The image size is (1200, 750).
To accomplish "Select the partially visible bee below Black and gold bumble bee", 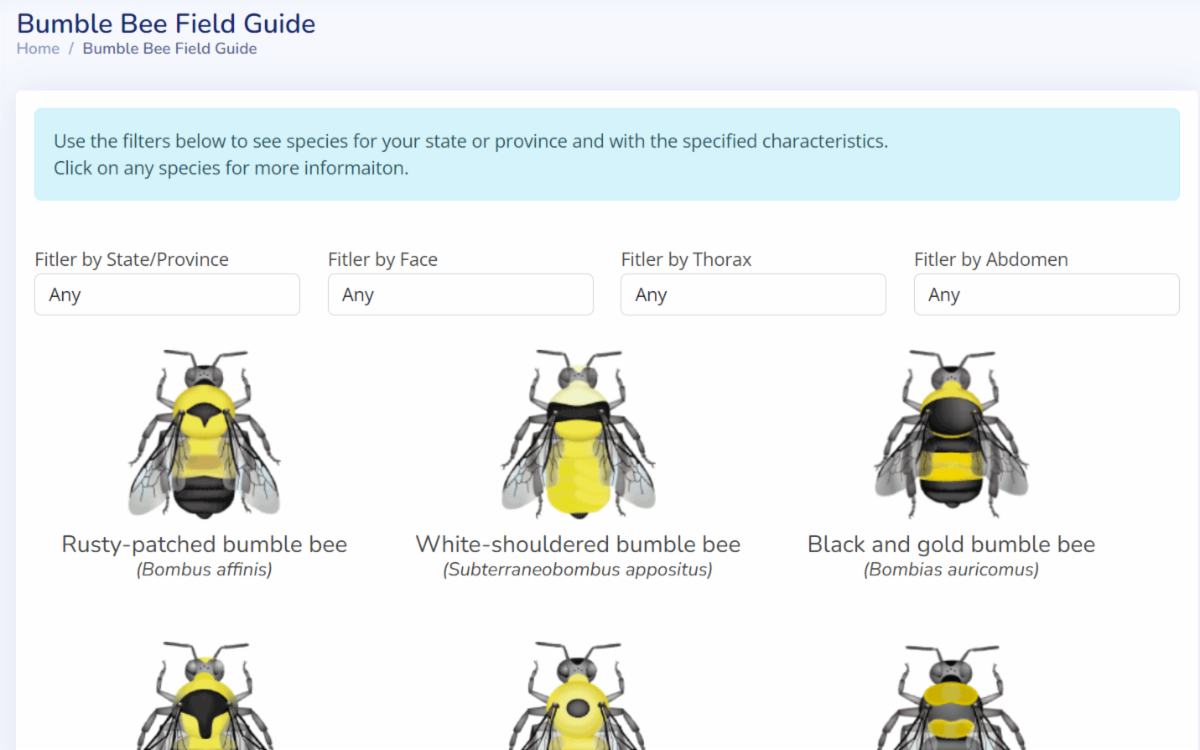I will 951,698.
